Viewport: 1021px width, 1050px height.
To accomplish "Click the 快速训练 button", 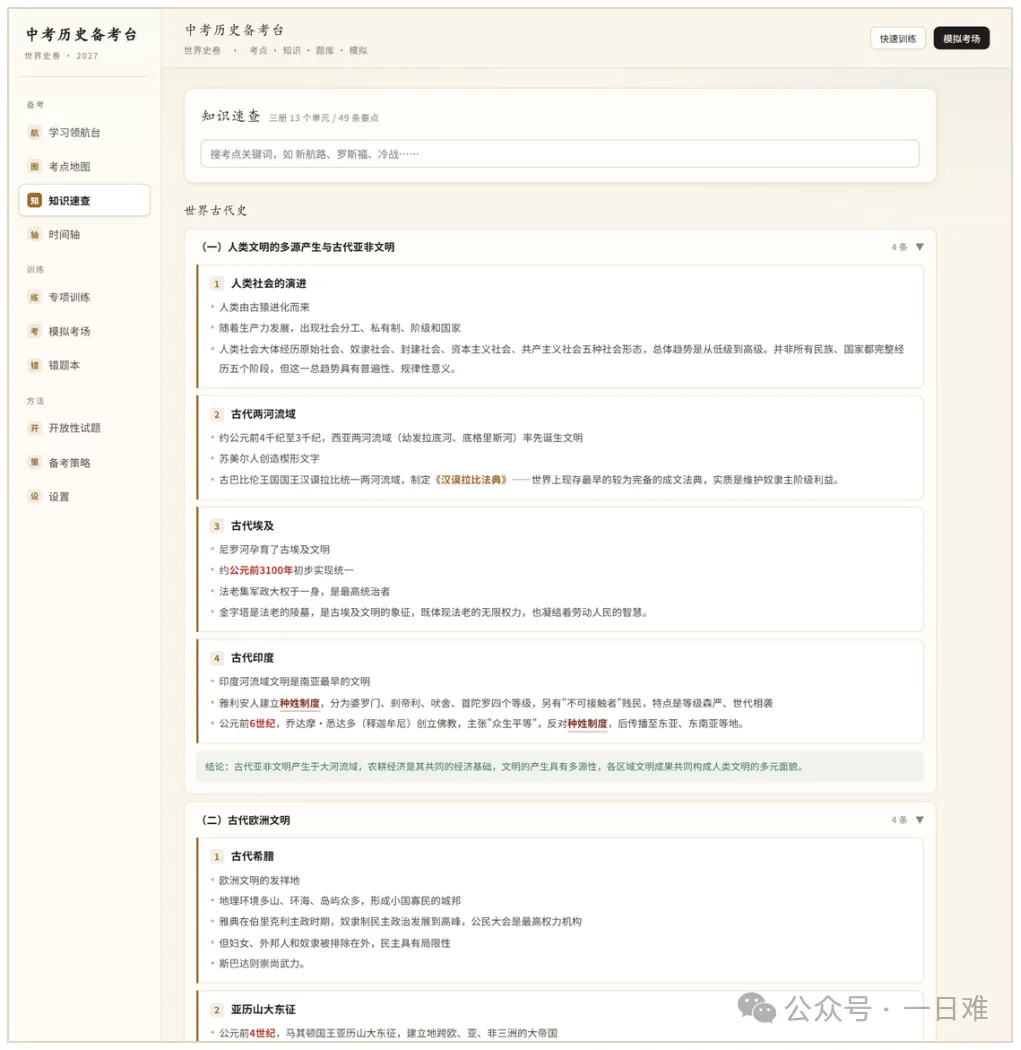I will point(897,39).
